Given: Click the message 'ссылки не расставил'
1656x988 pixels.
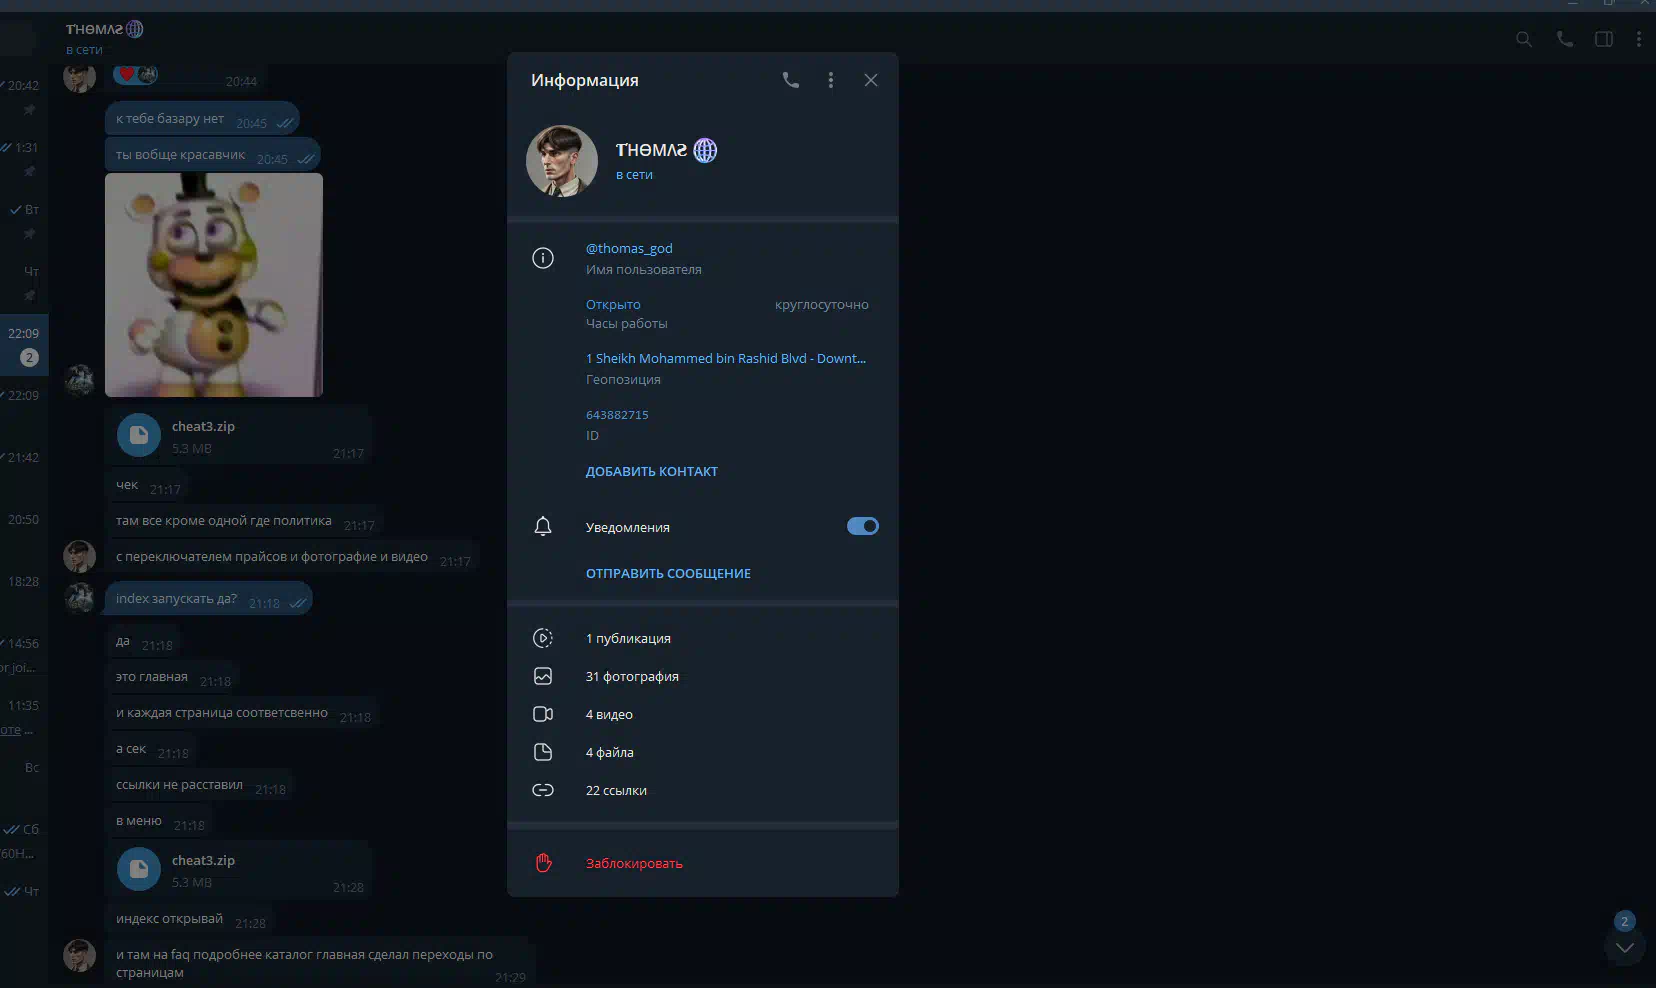Looking at the screenshot, I should click(199, 785).
